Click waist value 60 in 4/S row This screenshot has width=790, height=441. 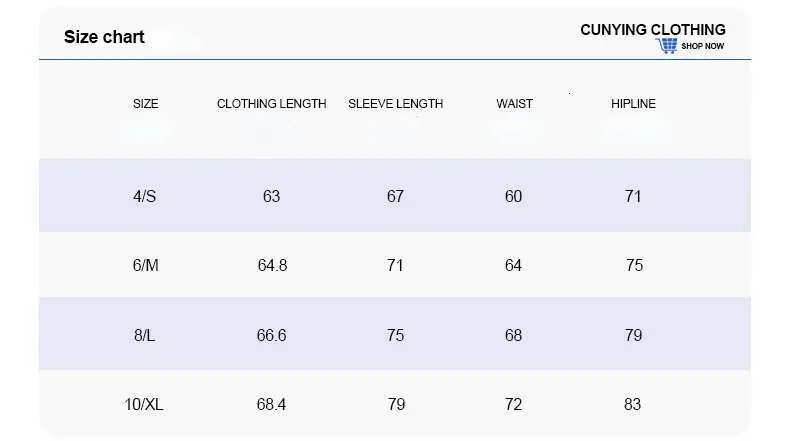click(x=513, y=196)
